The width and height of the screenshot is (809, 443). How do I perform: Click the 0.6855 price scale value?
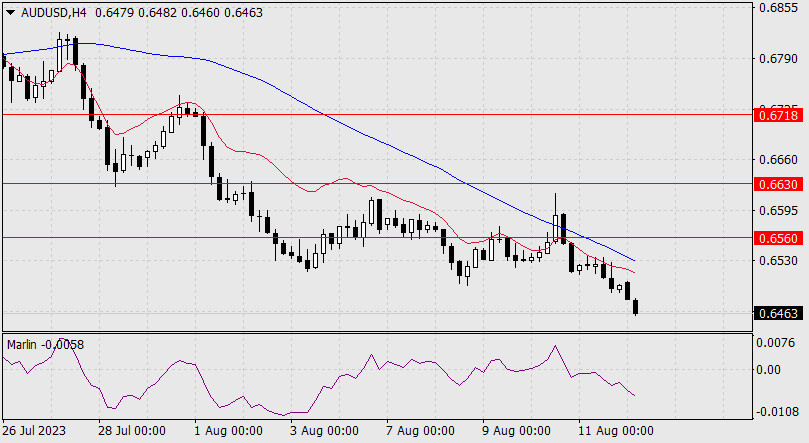pos(778,8)
